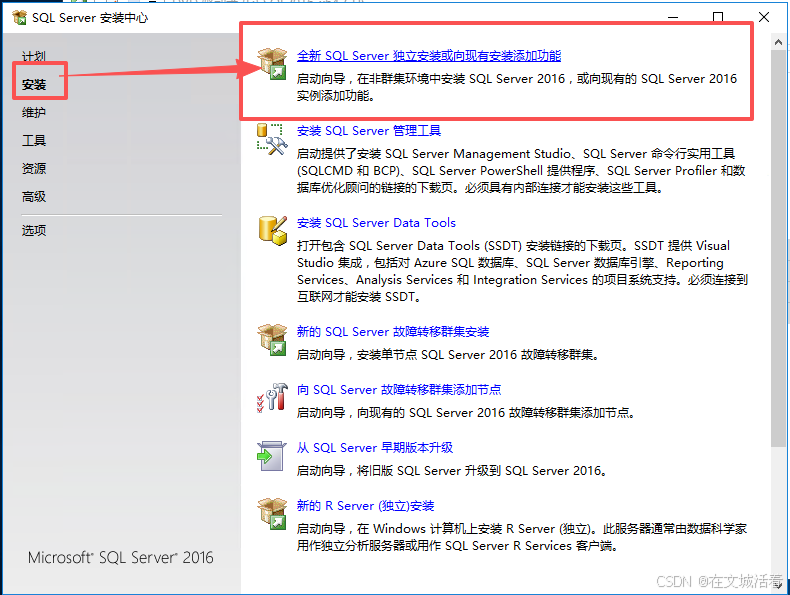The image size is (790, 595).
Task: Click the scrollbar track below the thumb
Action: (x=778, y=511)
